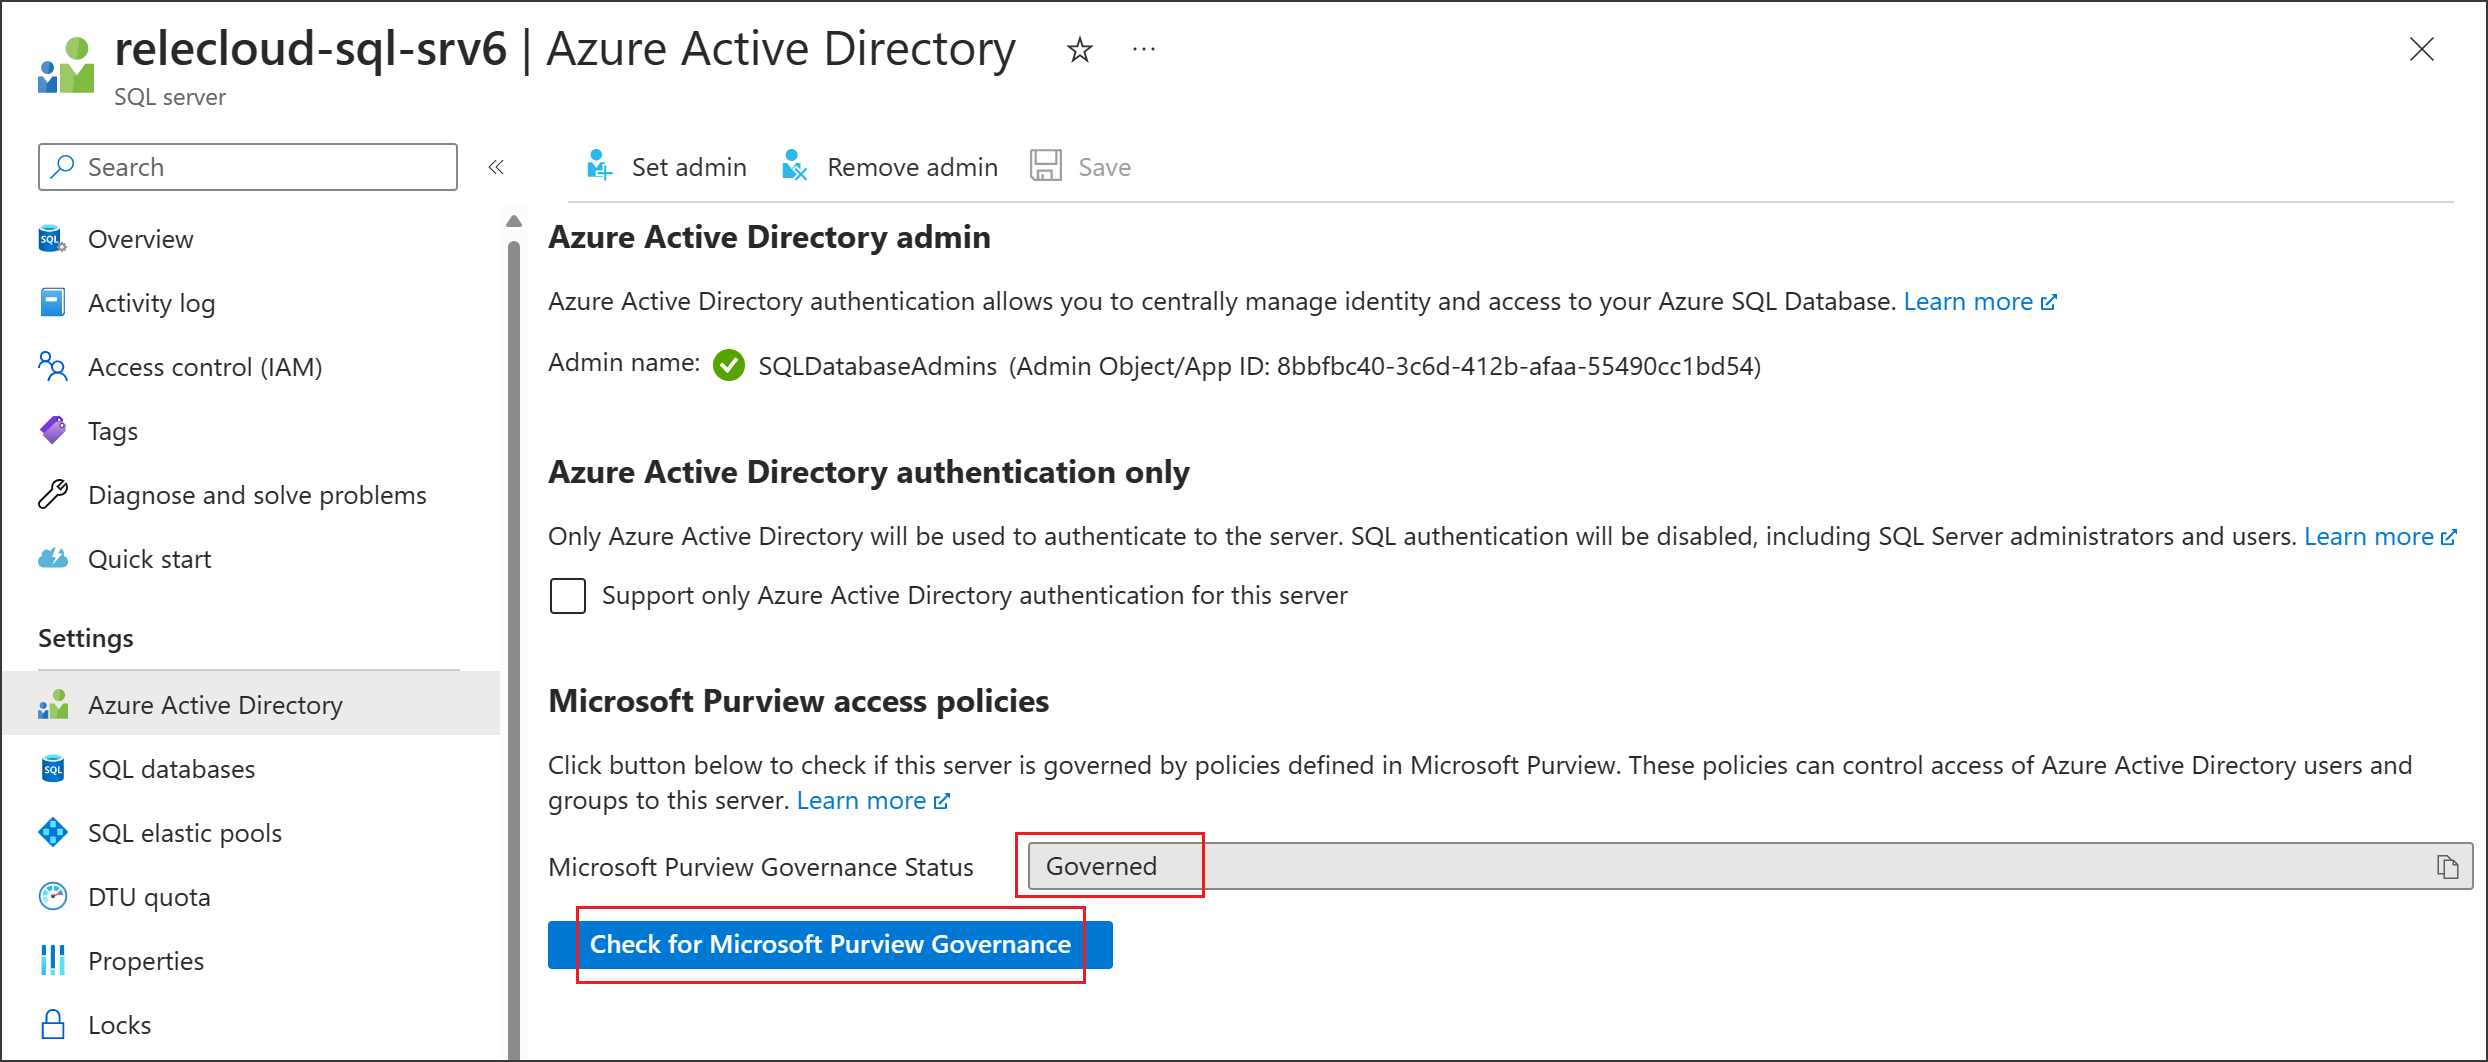Image resolution: width=2488 pixels, height=1062 pixels.
Task: Go to Access control (IAM)
Action: tap(204, 367)
